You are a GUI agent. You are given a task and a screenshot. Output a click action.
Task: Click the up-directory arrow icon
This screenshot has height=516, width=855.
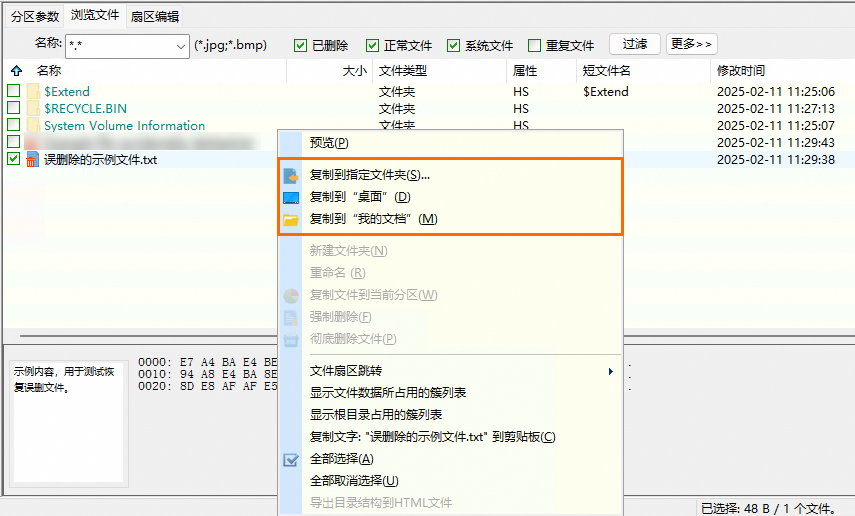(x=16, y=70)
